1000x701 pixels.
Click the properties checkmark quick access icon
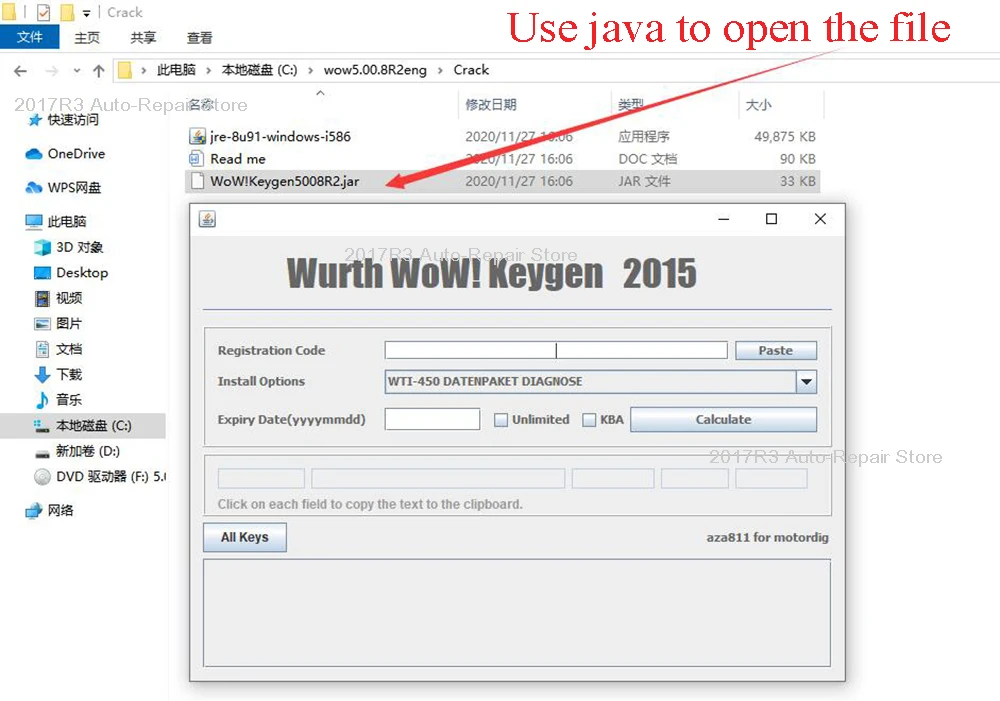43,12
